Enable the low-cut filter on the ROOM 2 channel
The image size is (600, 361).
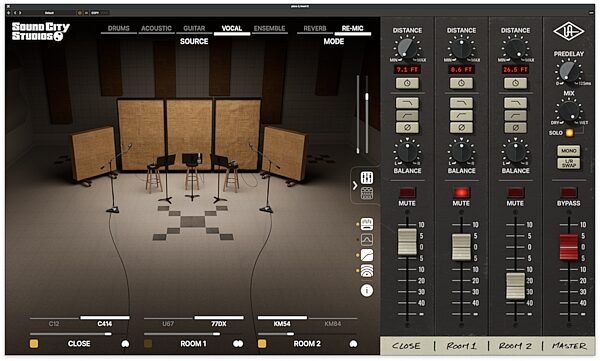point(515,115)
